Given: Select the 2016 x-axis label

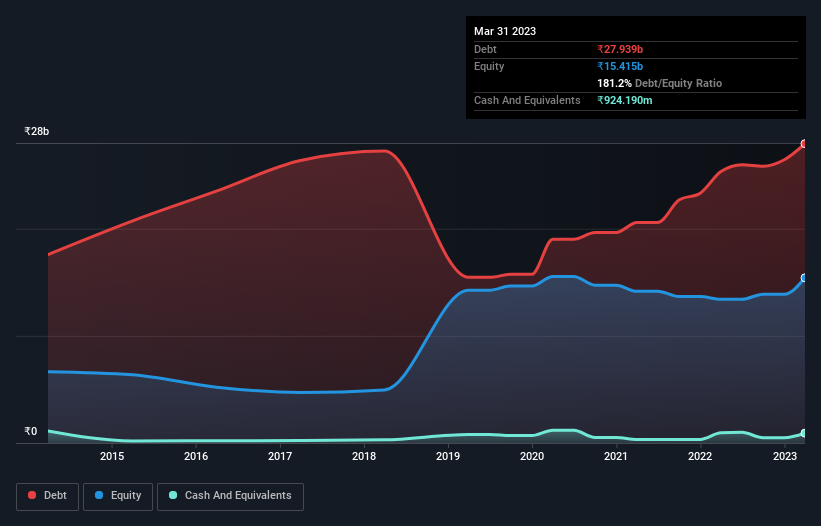Looking at the screenshot, I should [x=196, y=456].
